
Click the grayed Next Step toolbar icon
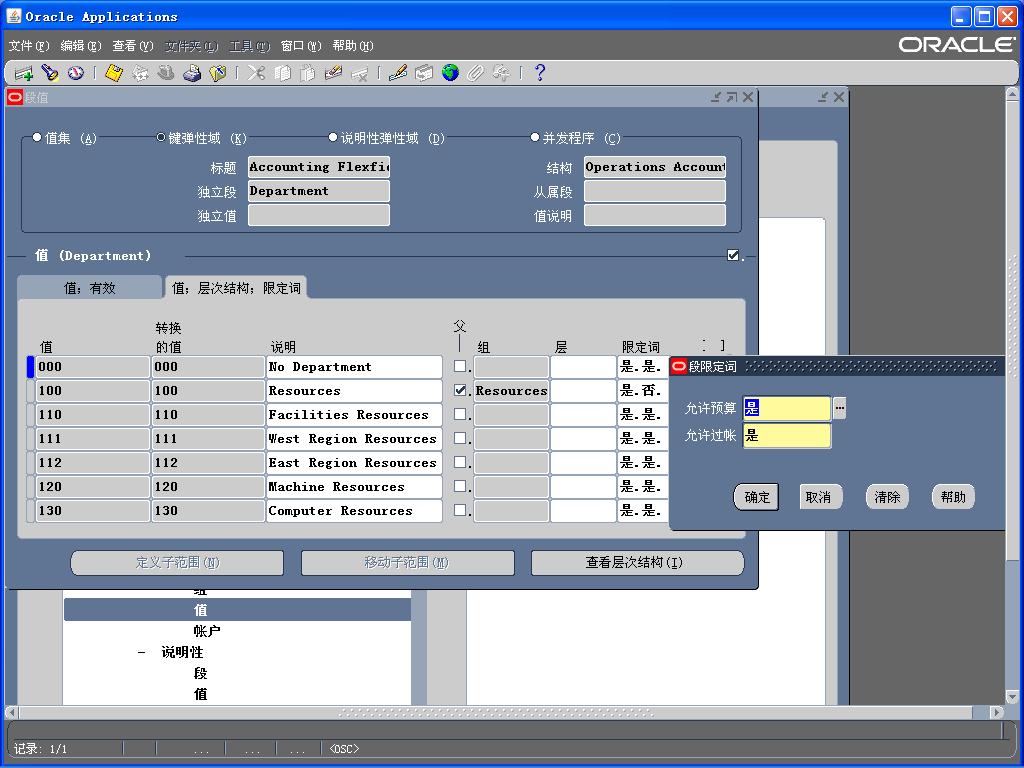140,72
